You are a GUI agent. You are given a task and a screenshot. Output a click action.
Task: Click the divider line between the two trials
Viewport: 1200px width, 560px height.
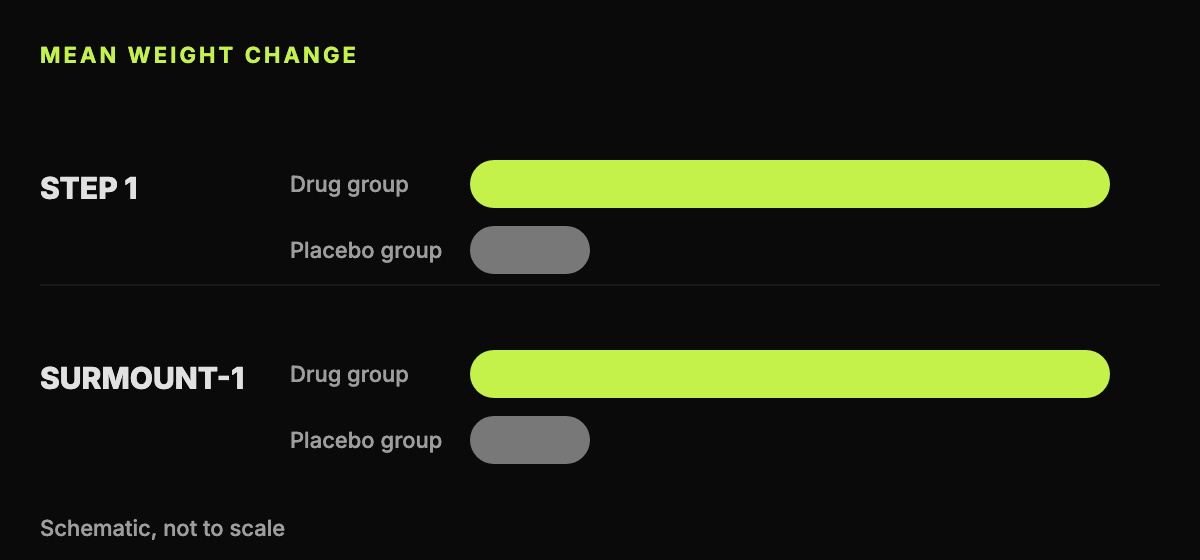coord(600,285)
